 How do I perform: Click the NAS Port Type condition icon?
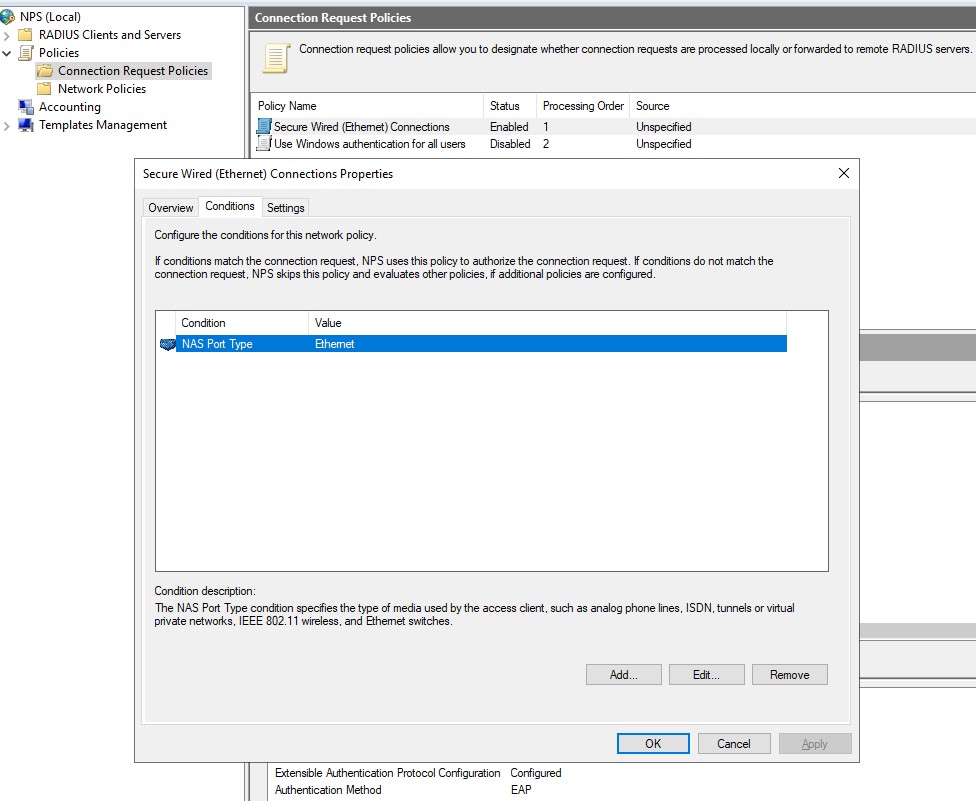coord(167,344)
